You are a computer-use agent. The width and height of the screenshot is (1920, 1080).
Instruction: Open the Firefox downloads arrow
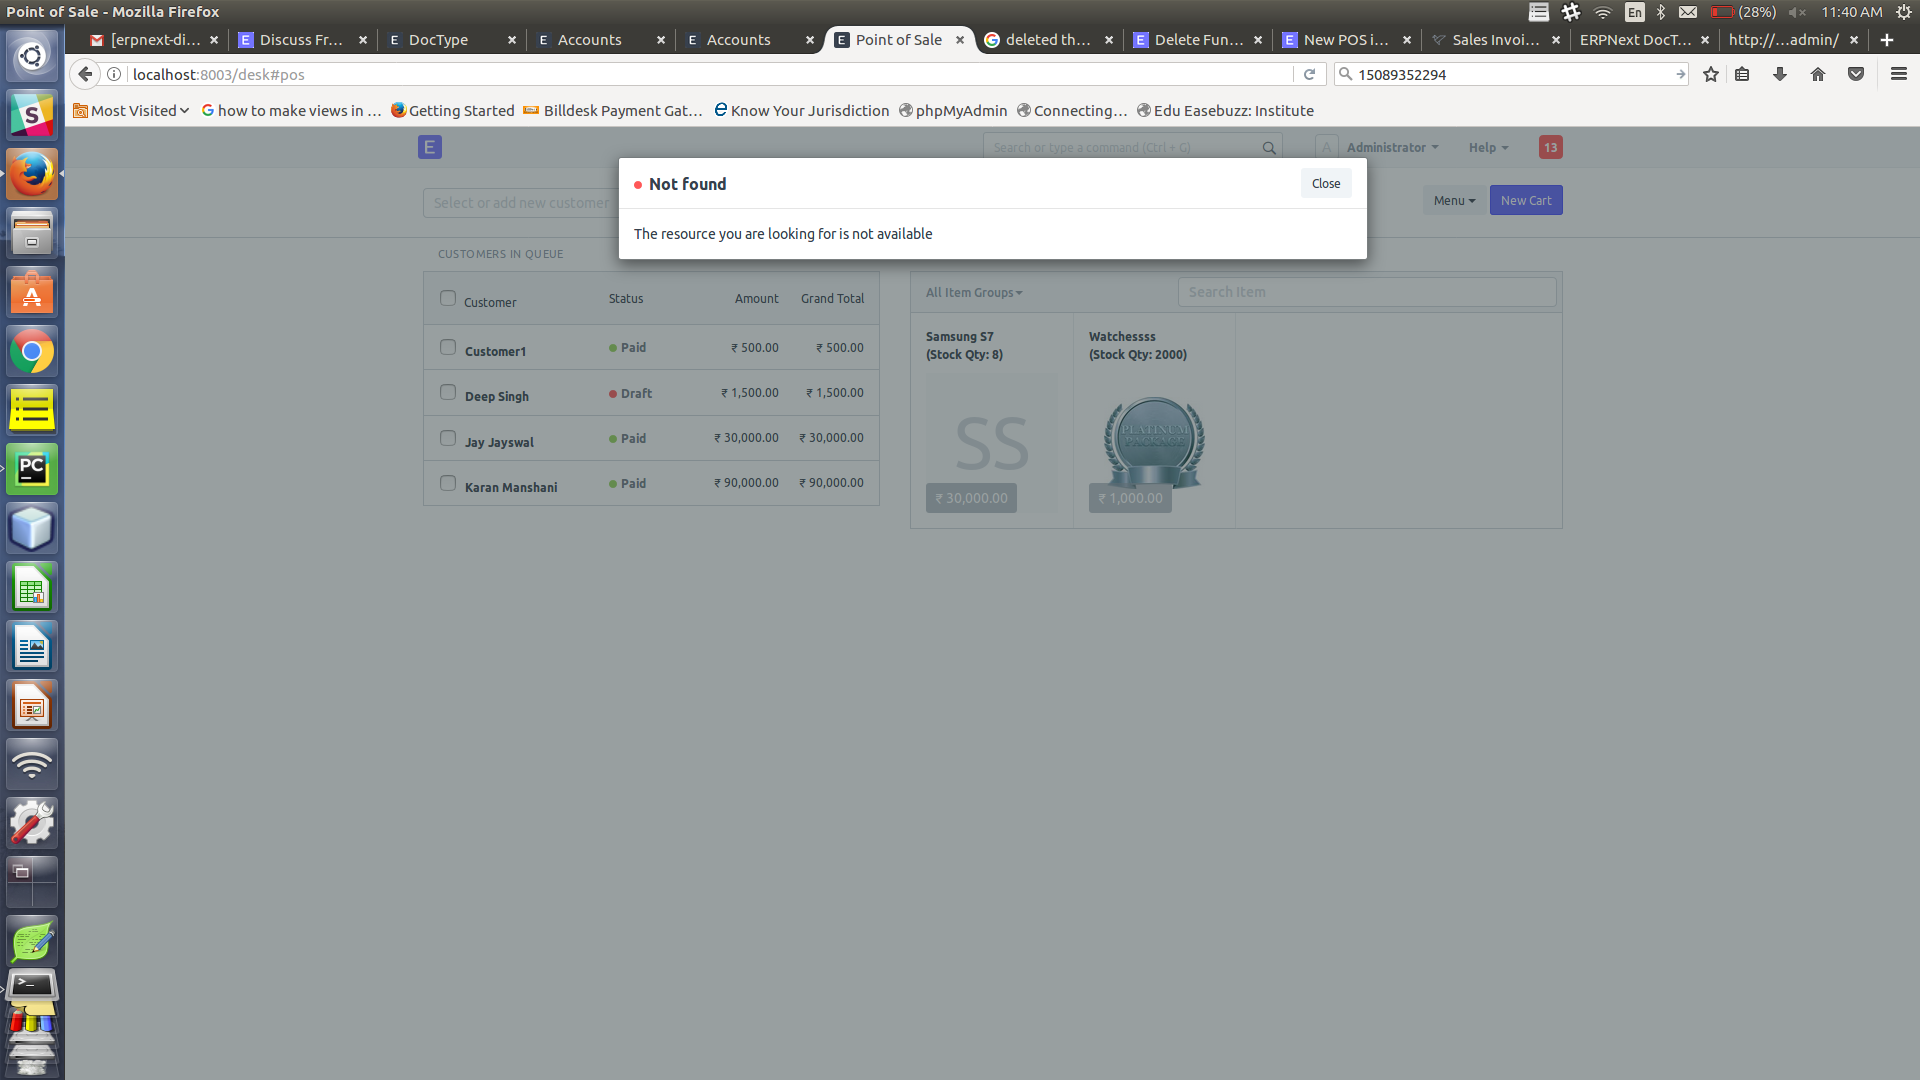click(1780, 74)
